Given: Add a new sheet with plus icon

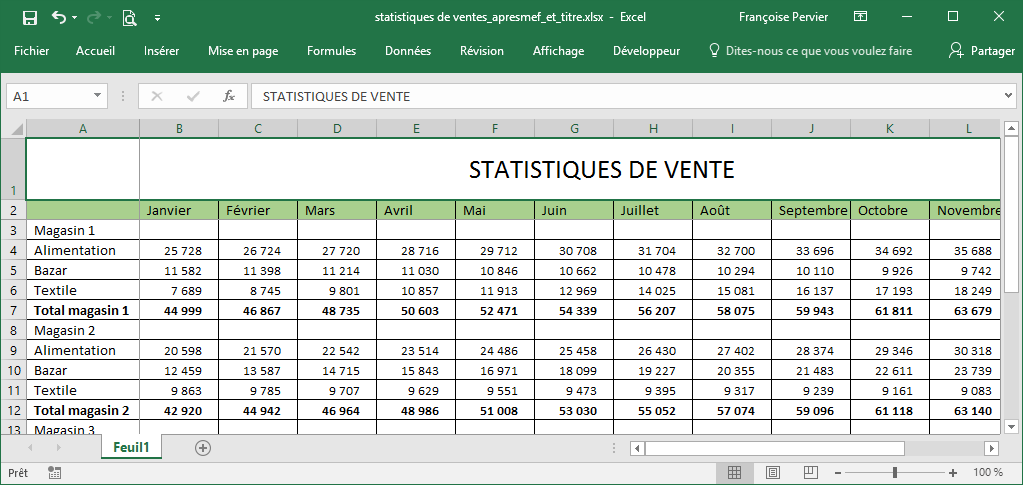Looking at the screenshot, I should [x=203, y=448].
